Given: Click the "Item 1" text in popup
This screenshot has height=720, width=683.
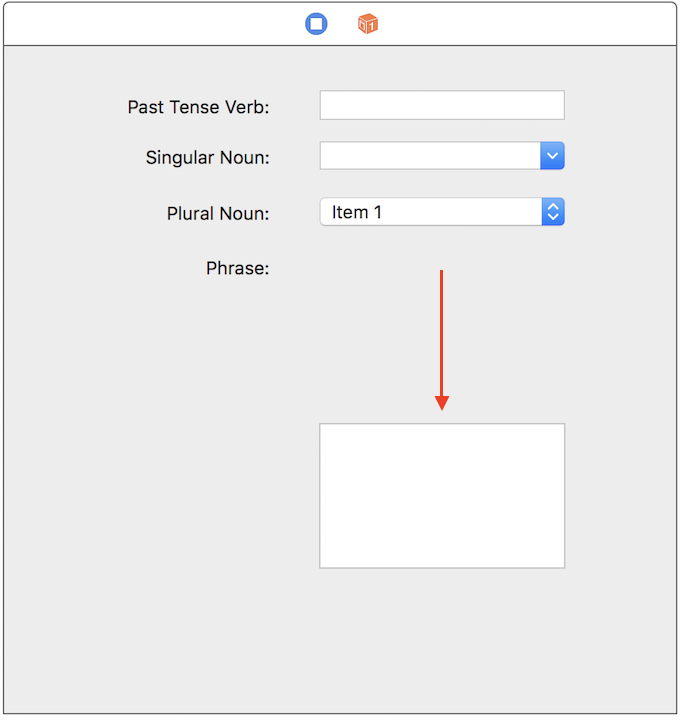Looking at the screenshot, I should (357, 212).
